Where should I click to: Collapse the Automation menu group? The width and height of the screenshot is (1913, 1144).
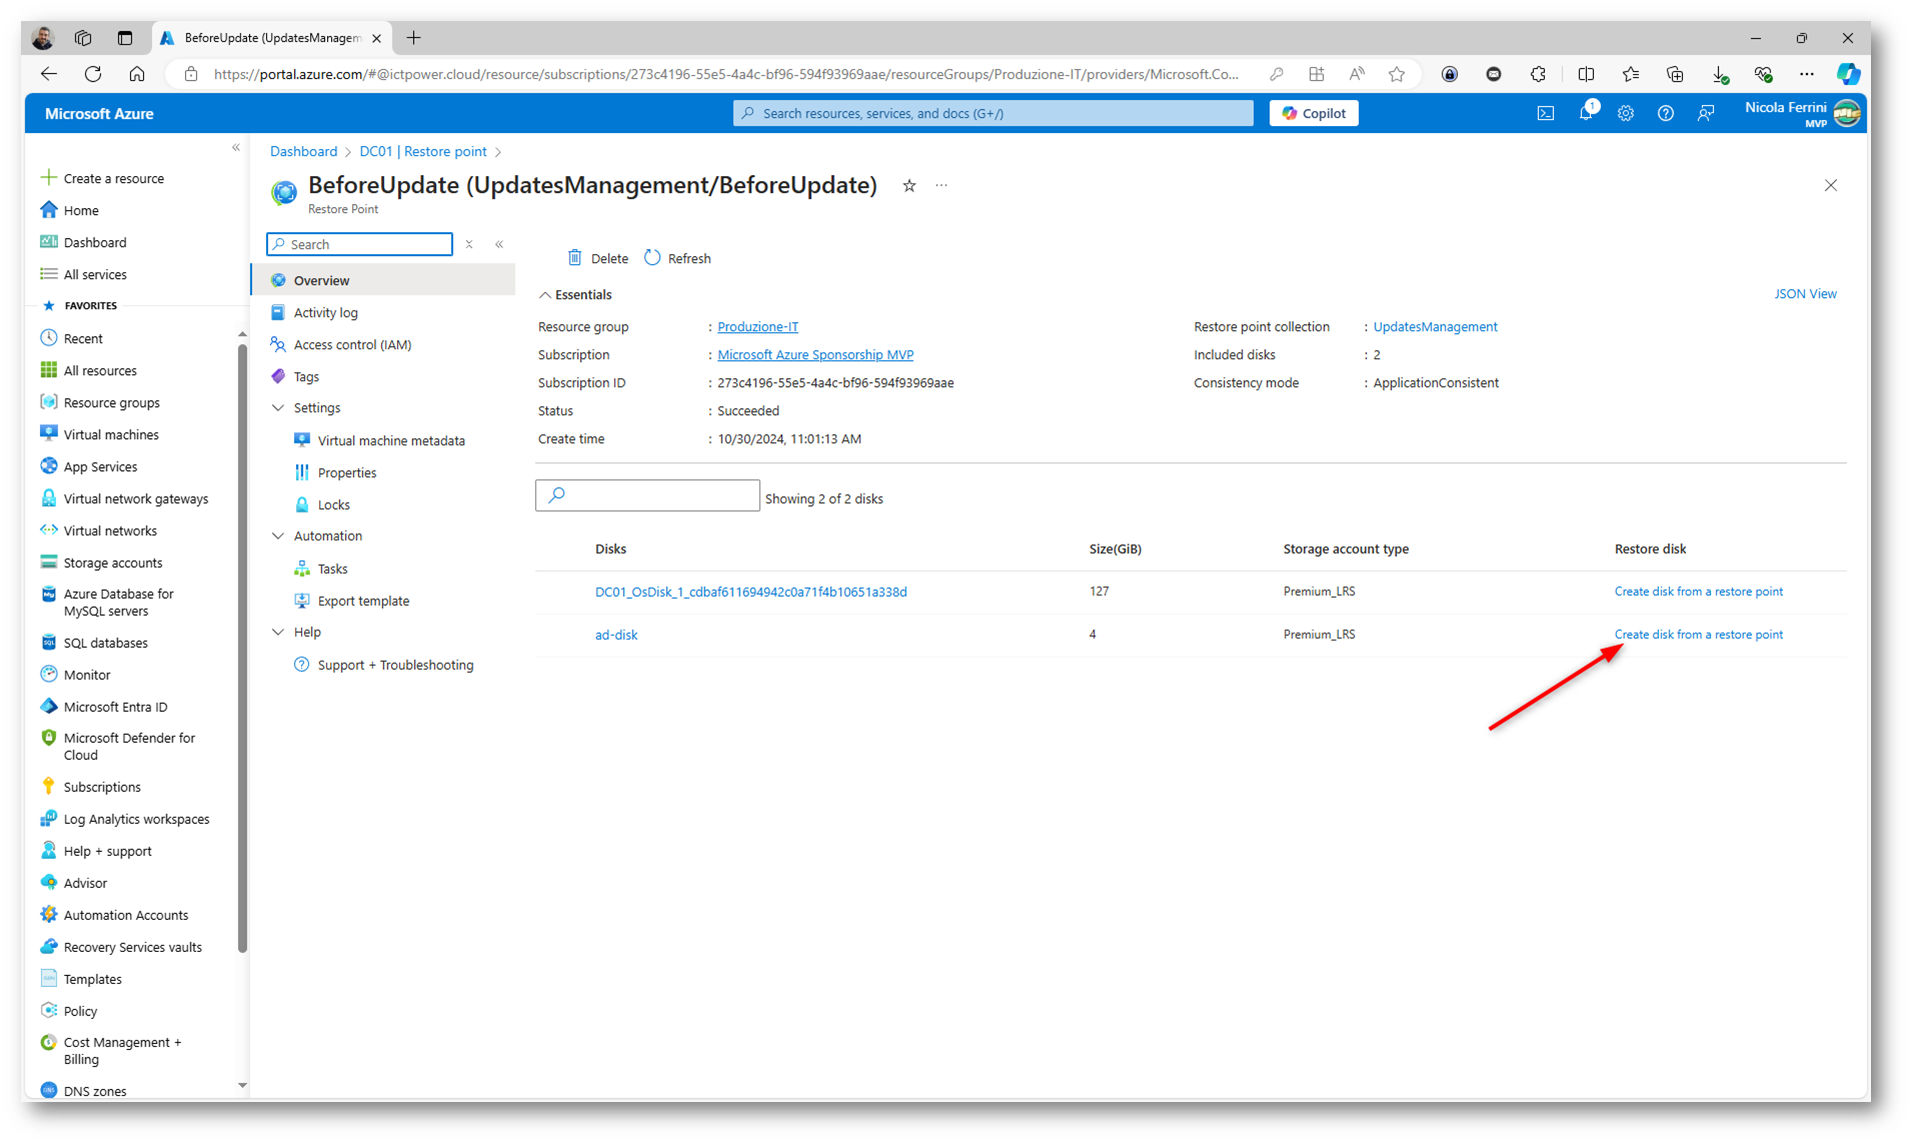pos(278,536)
